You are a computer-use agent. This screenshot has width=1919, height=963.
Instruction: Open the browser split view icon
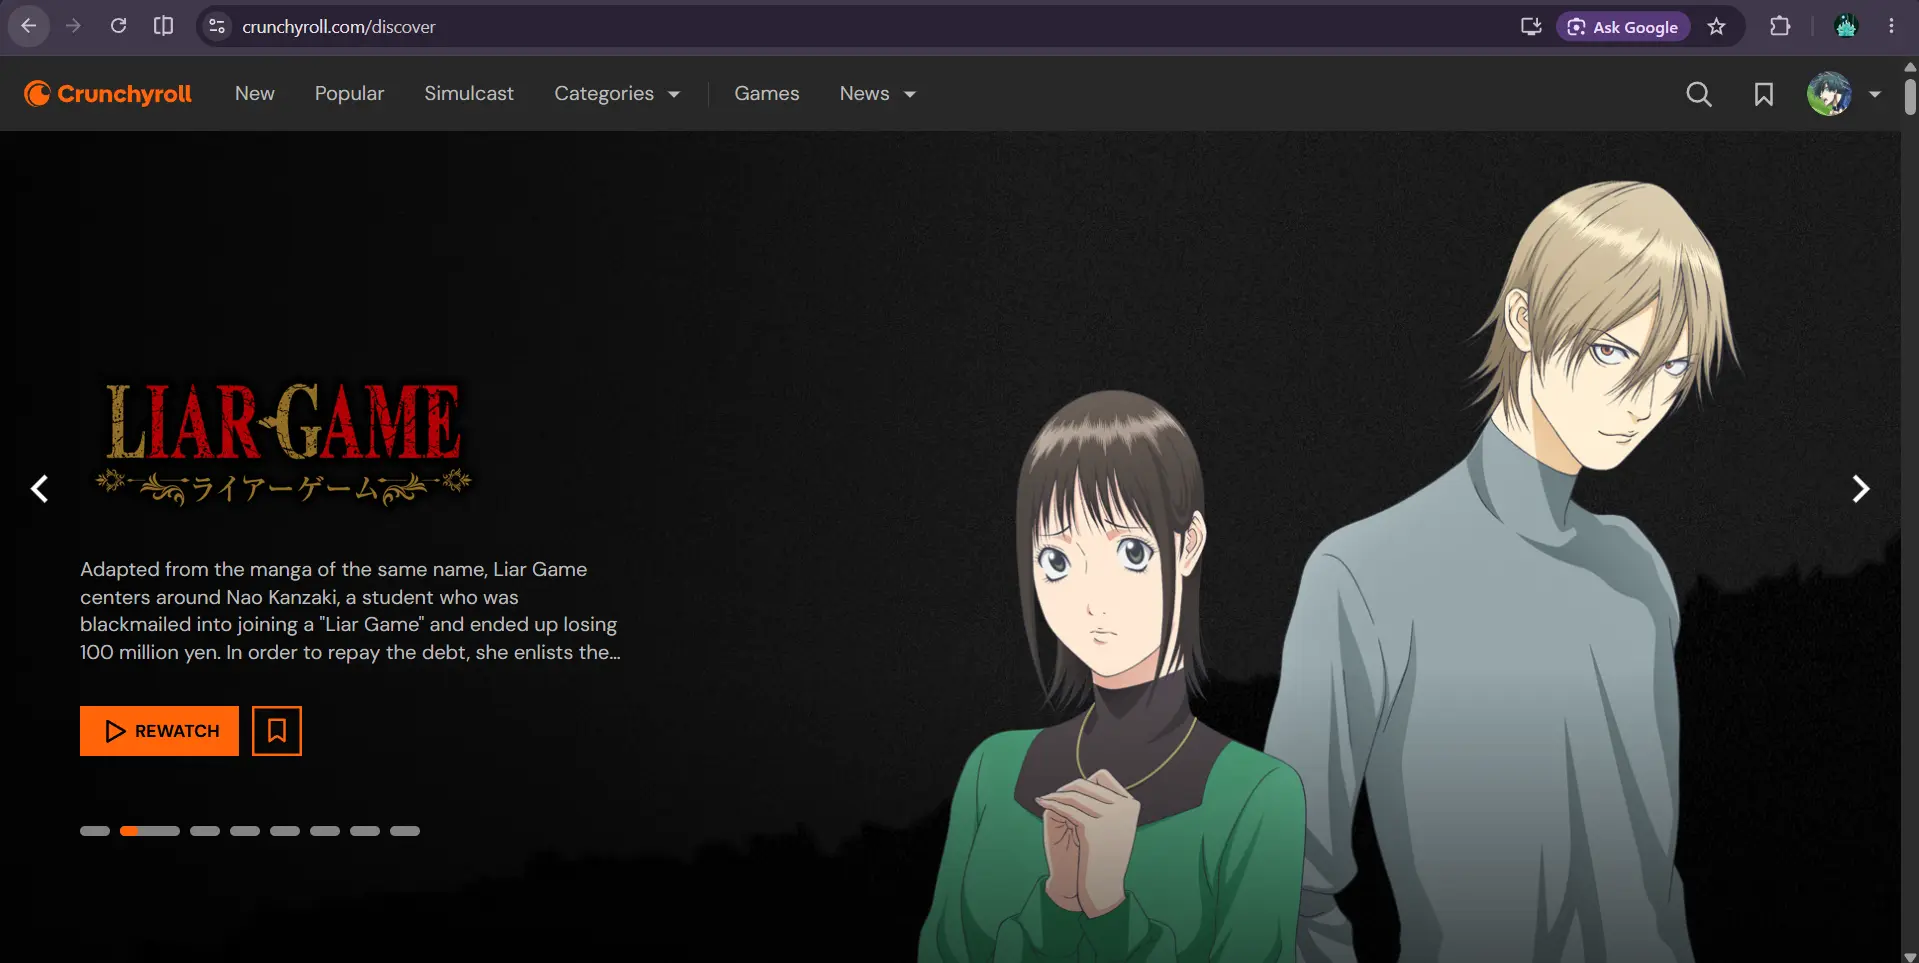click(163, 26)
